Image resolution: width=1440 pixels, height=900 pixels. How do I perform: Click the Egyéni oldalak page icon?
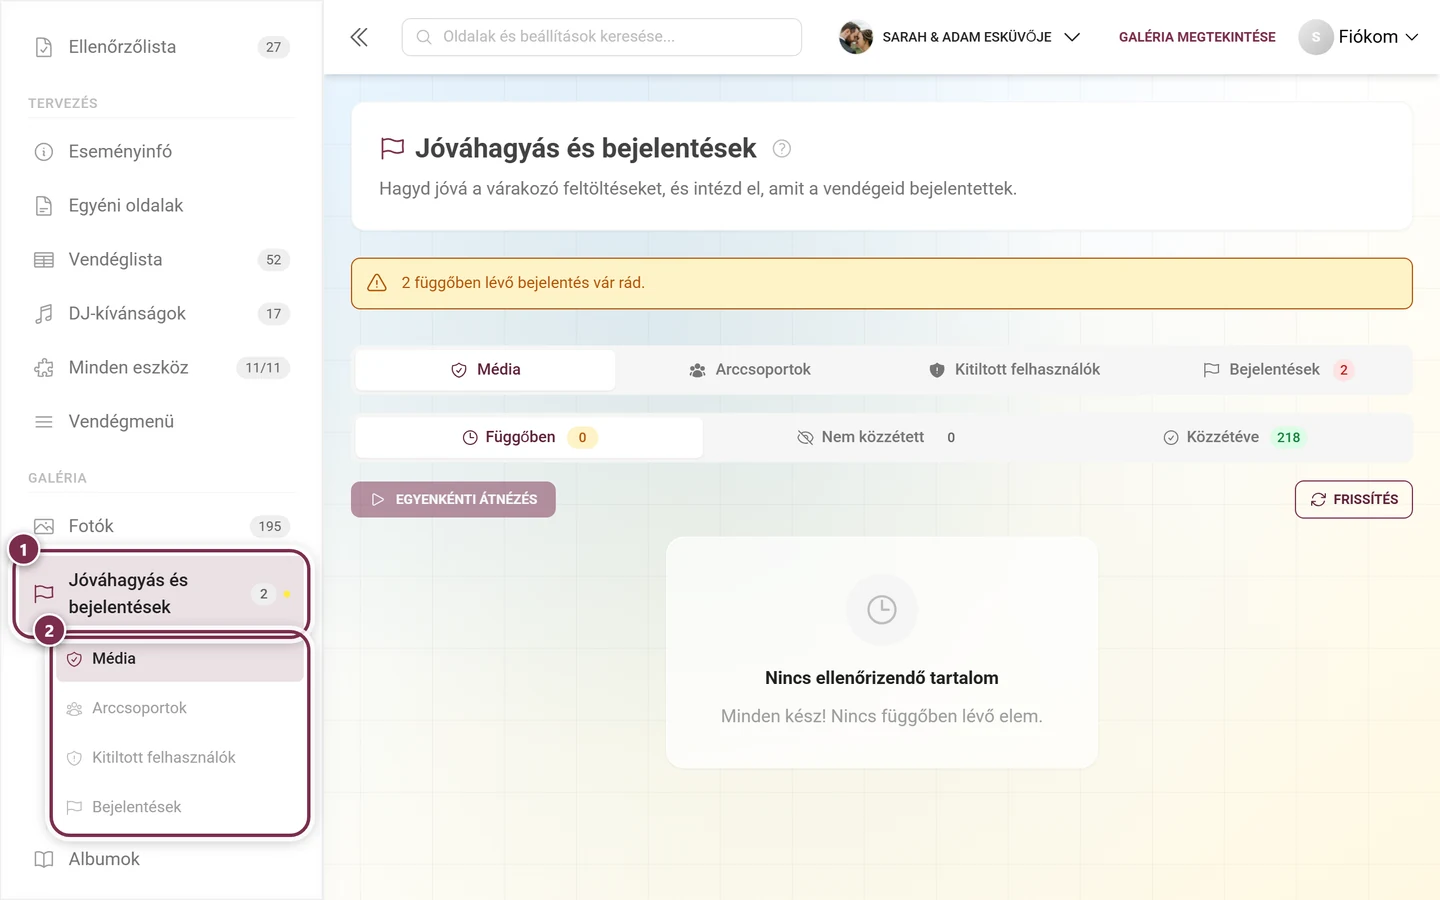[44, 206]
